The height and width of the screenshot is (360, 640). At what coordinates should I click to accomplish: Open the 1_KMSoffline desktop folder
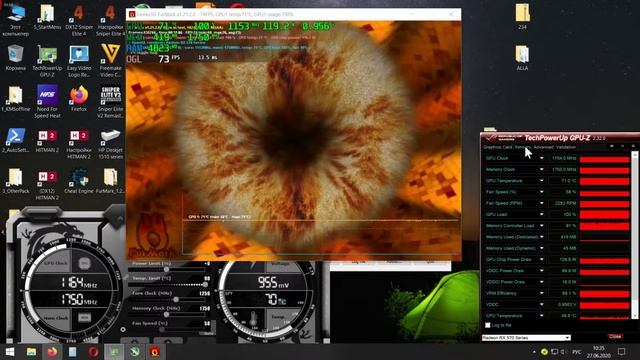16,98
